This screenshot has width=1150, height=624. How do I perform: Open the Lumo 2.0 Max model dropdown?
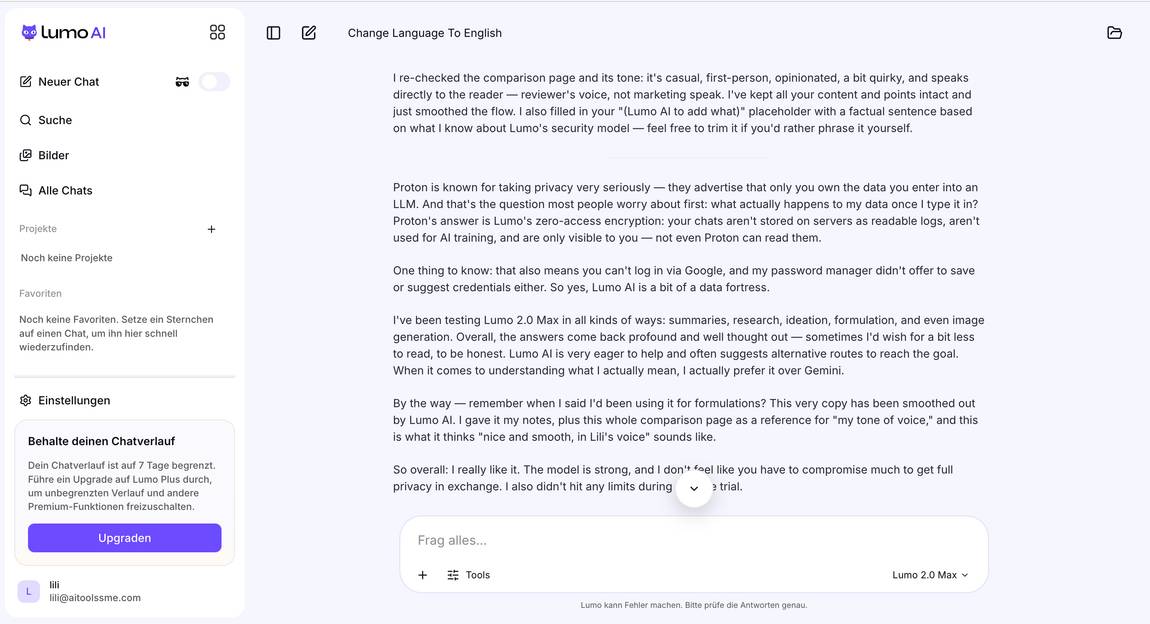[930, 575]
